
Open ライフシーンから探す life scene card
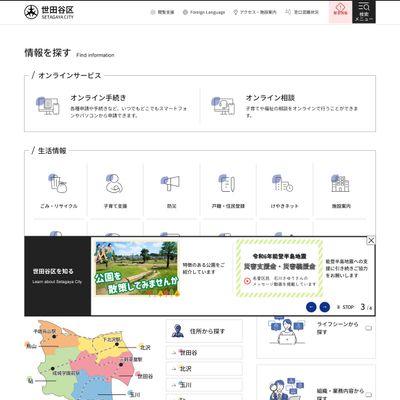point(316,337)
